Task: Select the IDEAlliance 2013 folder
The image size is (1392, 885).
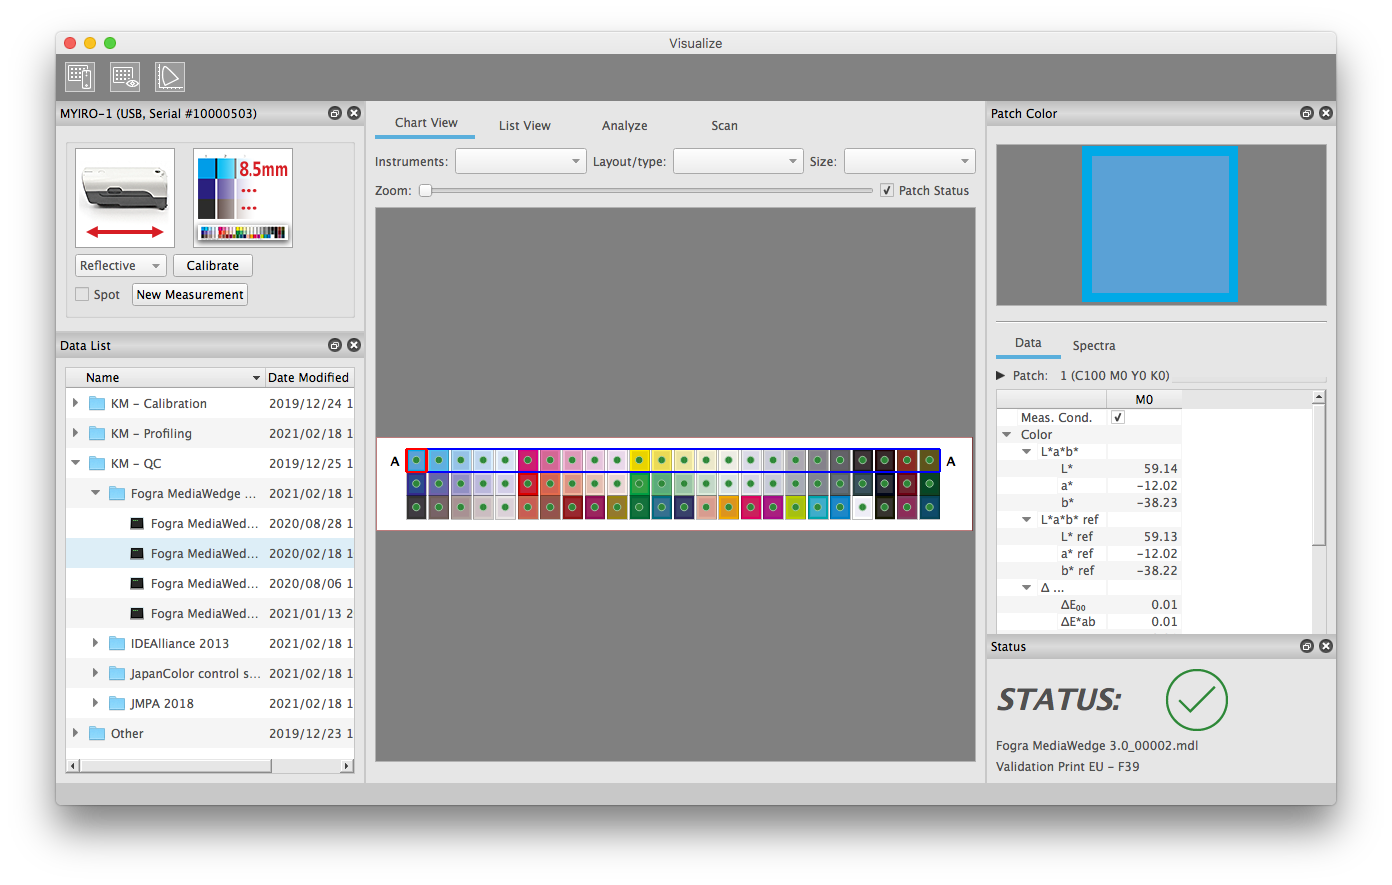Action: point(179,644)
